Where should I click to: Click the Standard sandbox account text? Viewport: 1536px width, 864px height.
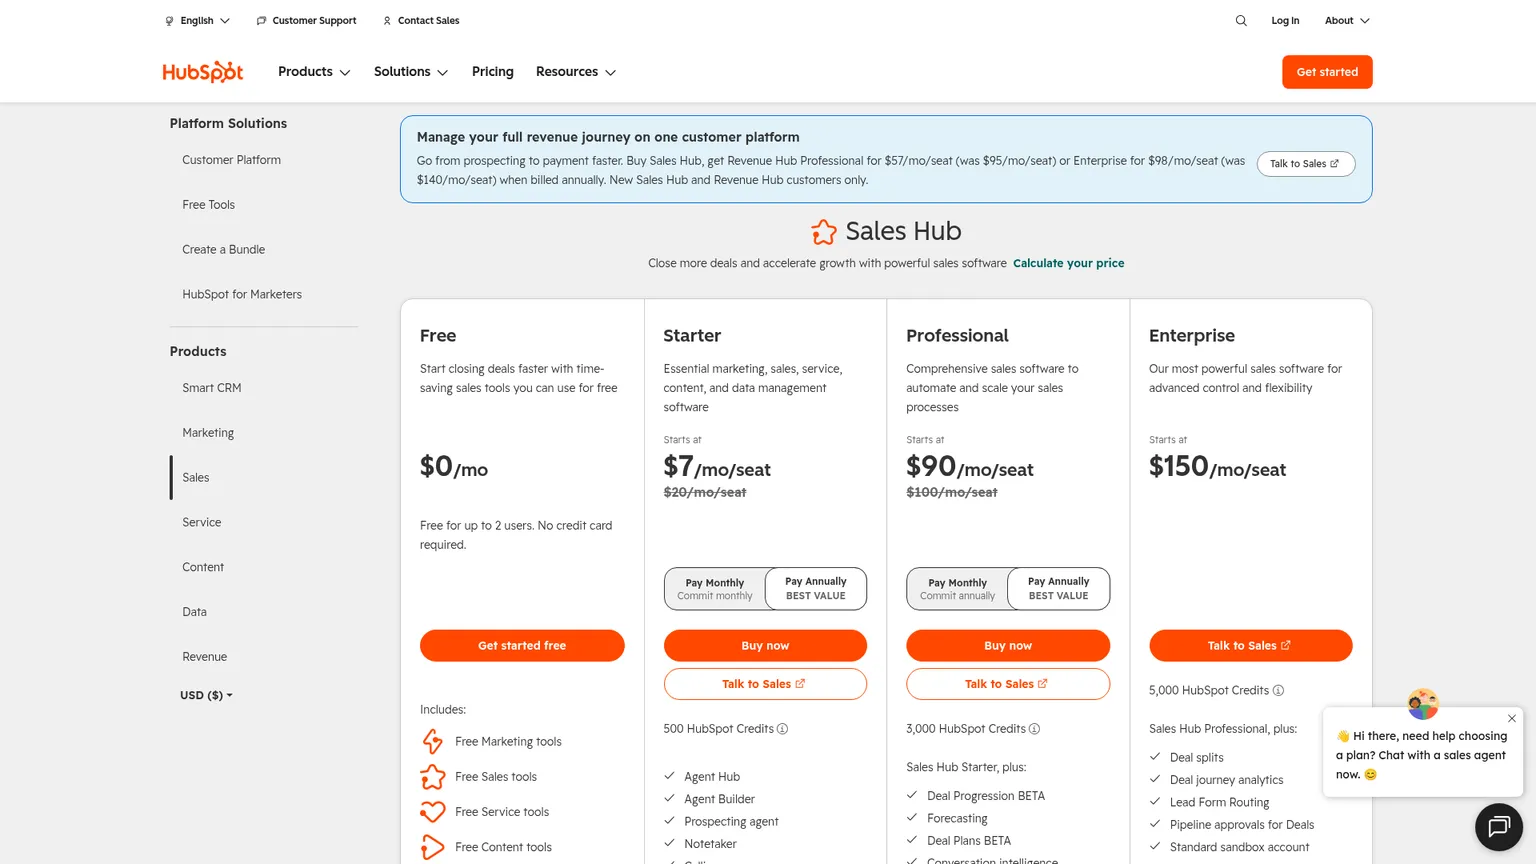click(x=1239, y=847)
